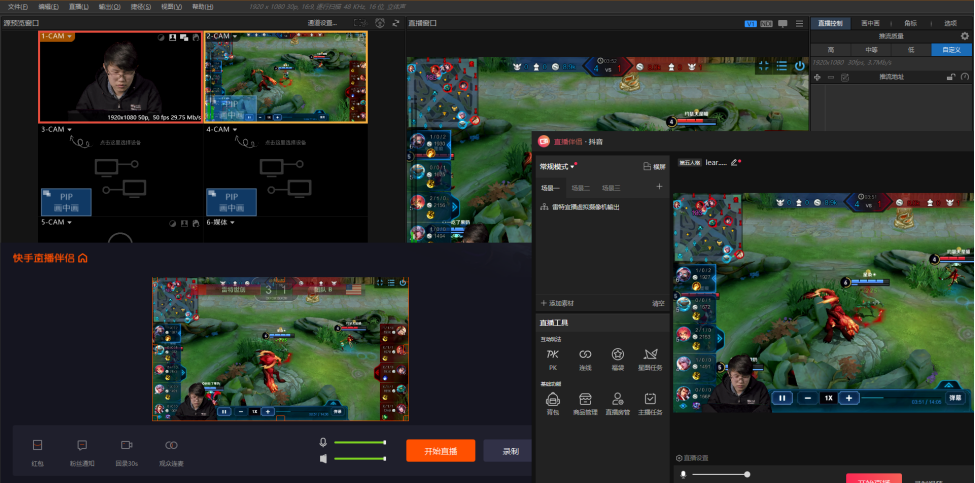Open 主播任务 streamer tasks tool

pos(650,403)
